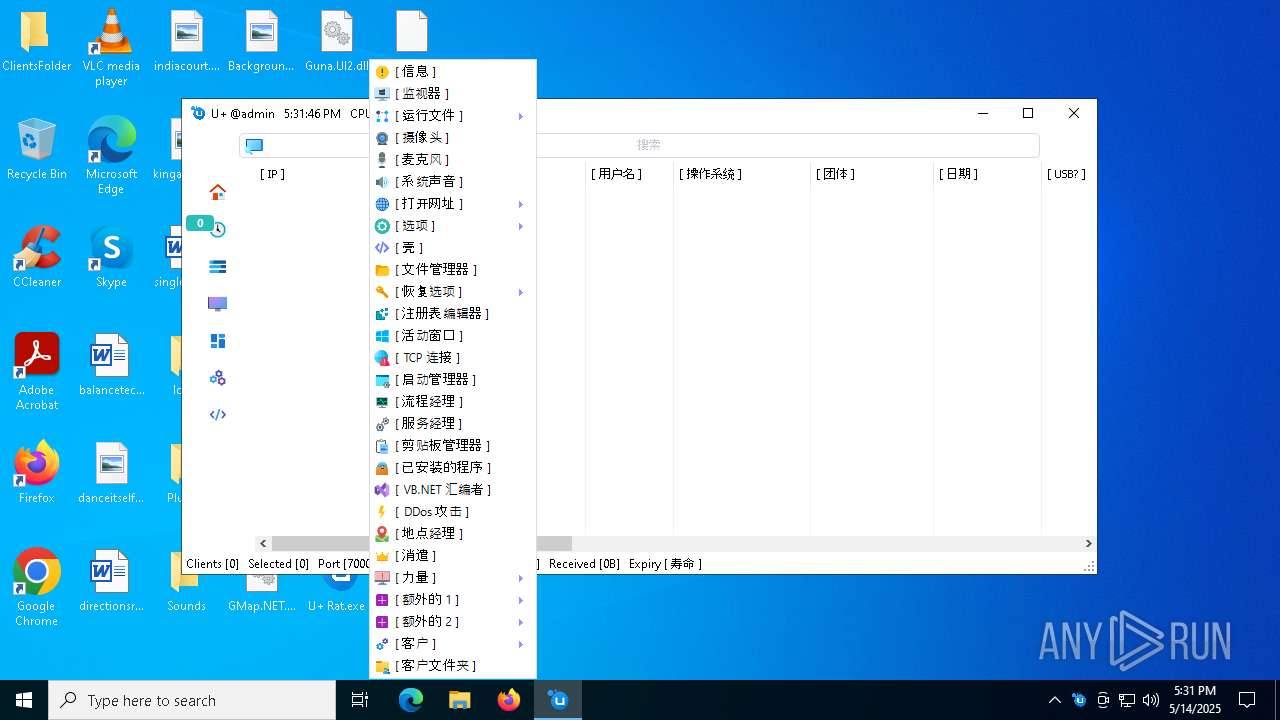The height and width of the screenshot is (720, 1280).
Task: Select the Recycle Bin desktop icon
Action: [x=37, y=148]
